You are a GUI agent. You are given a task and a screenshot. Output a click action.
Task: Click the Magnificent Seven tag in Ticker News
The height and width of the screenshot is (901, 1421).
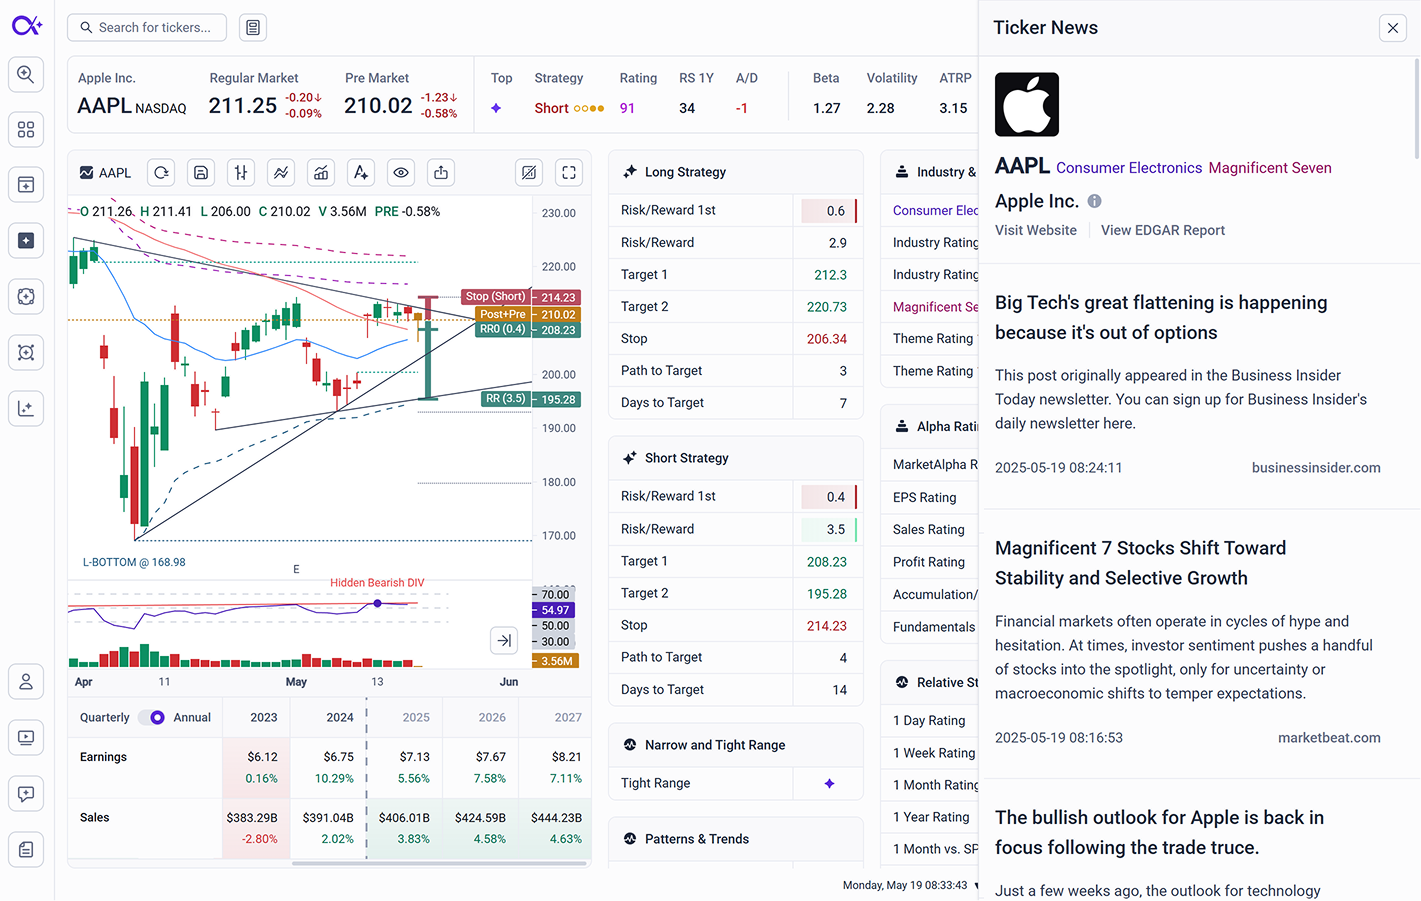click(1270, 168)
